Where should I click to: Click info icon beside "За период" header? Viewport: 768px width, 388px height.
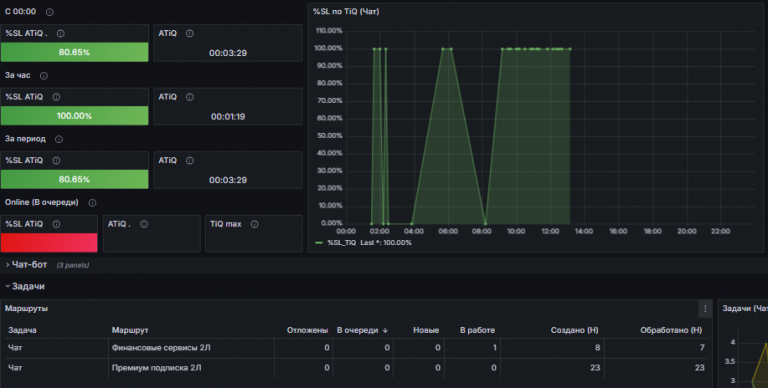[x=59, y=139]
